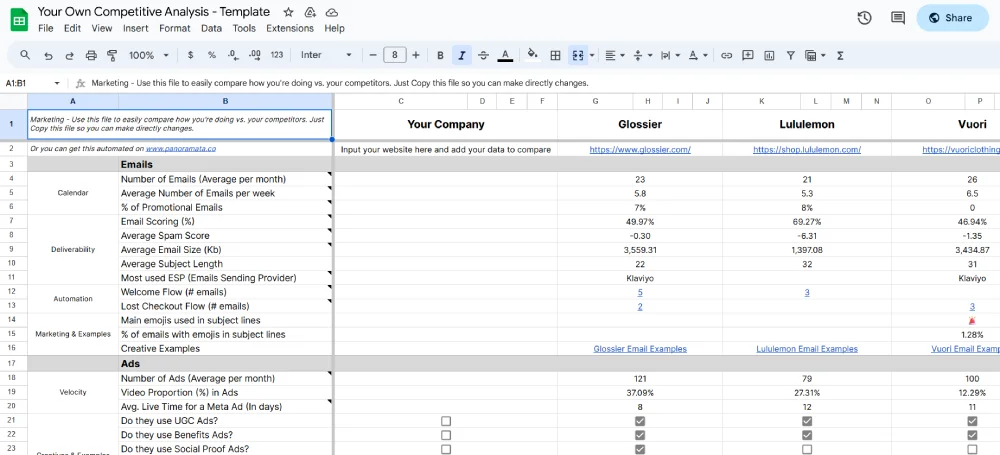Image resolution: width=1000 pixels, height=455 pixels.
Task: Open the Functions sigma icon
Action: click(x=841, y=56)
